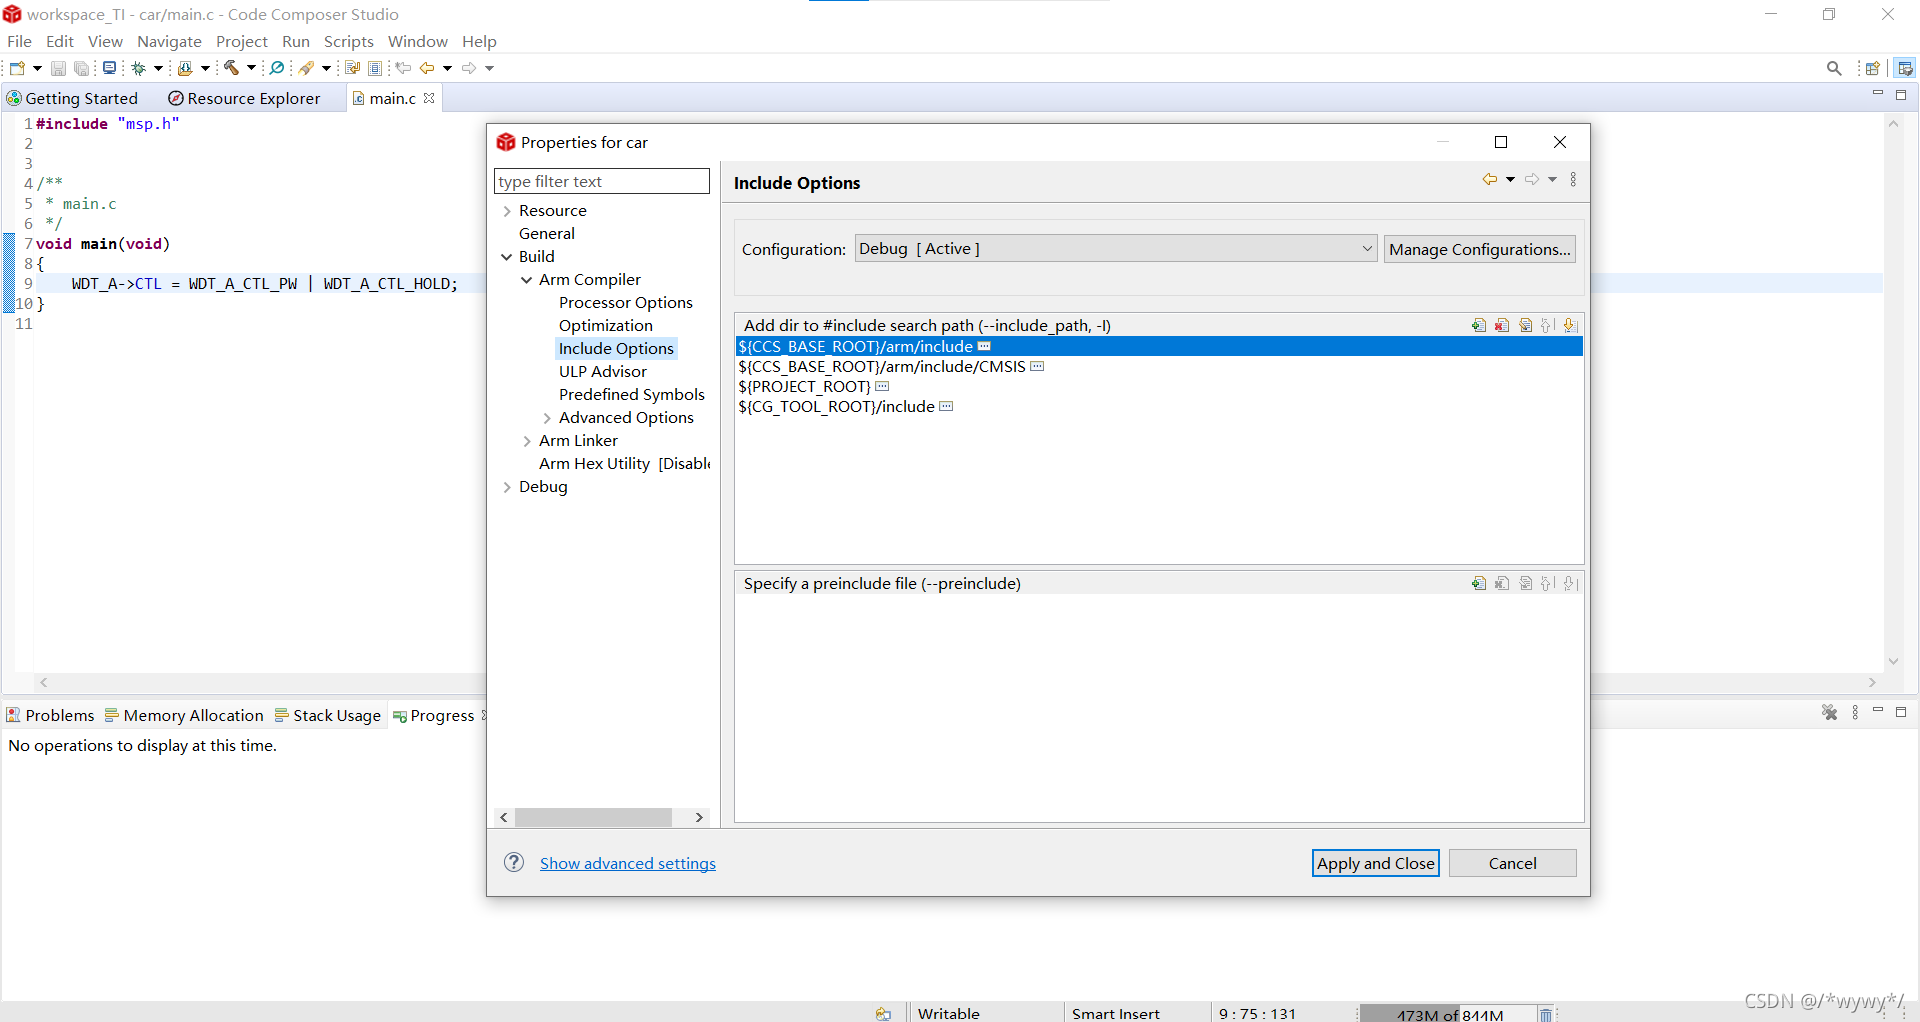Close the main.c editor tab

click(429, 98)
